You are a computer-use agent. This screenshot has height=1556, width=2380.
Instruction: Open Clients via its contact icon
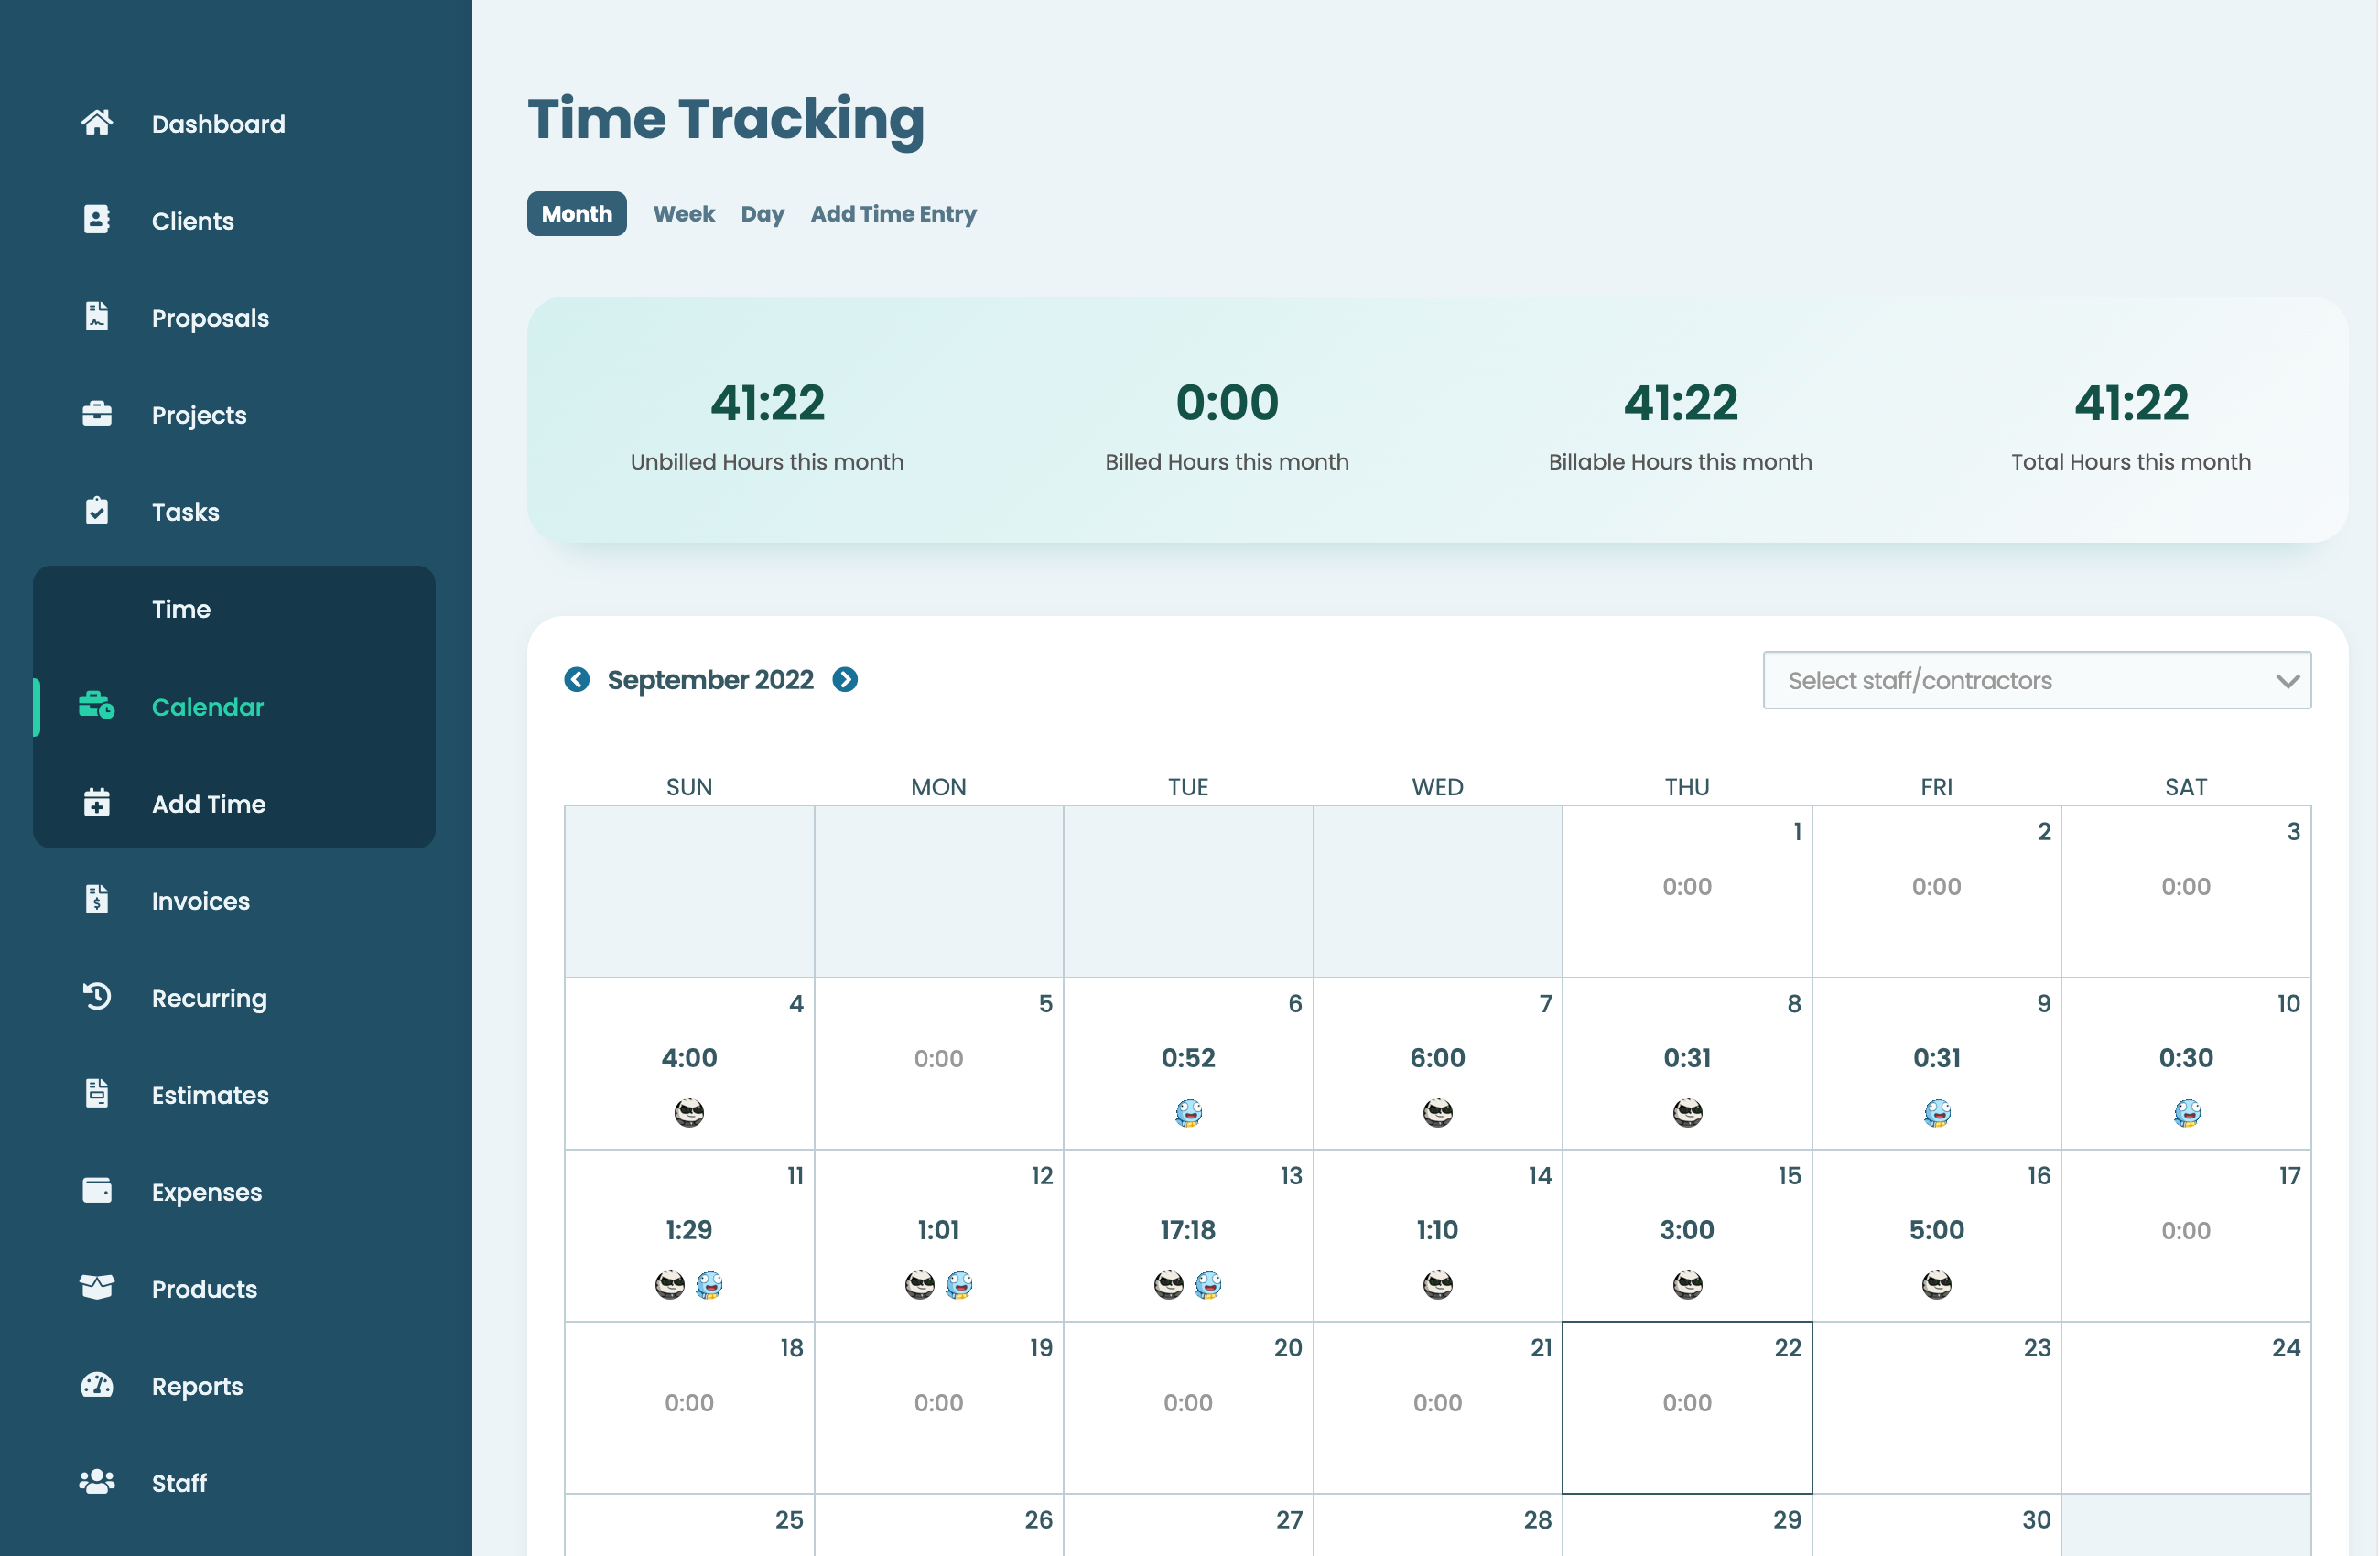click(x=97, y=220)
